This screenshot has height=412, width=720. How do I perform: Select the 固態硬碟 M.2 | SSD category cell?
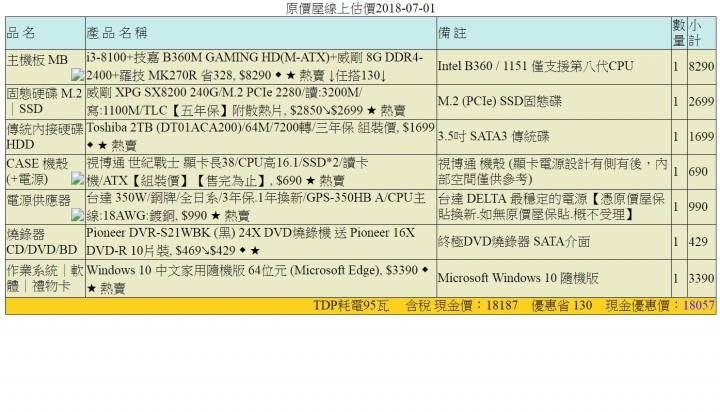tap(45, 102)
